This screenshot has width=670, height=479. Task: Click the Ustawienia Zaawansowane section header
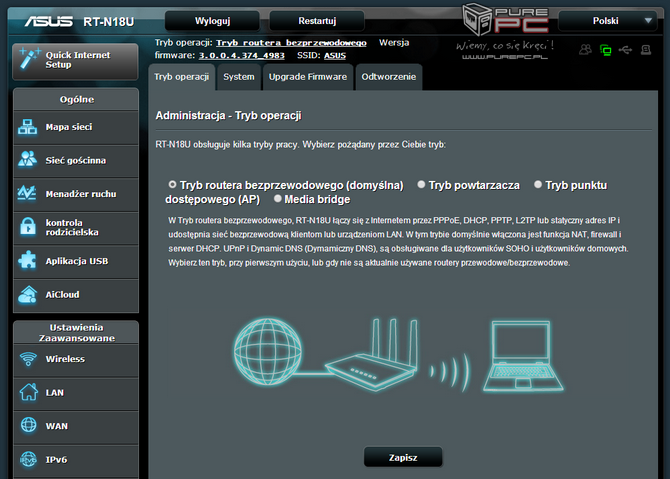(x=76, y=332)
